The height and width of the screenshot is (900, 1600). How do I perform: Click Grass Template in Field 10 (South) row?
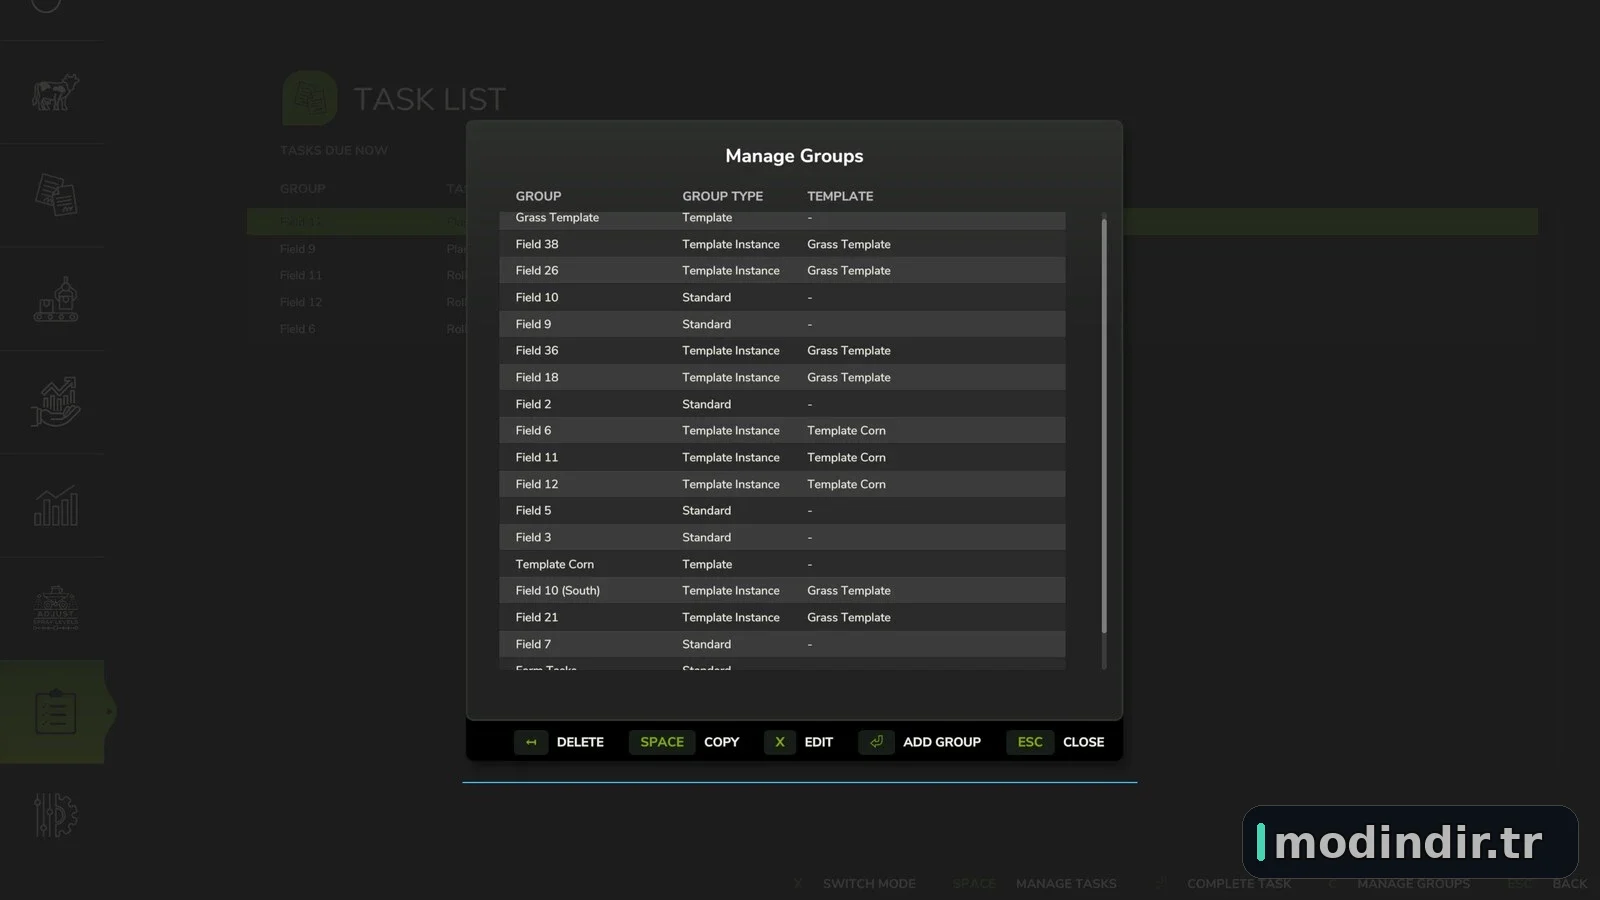[x=849, y=591]
